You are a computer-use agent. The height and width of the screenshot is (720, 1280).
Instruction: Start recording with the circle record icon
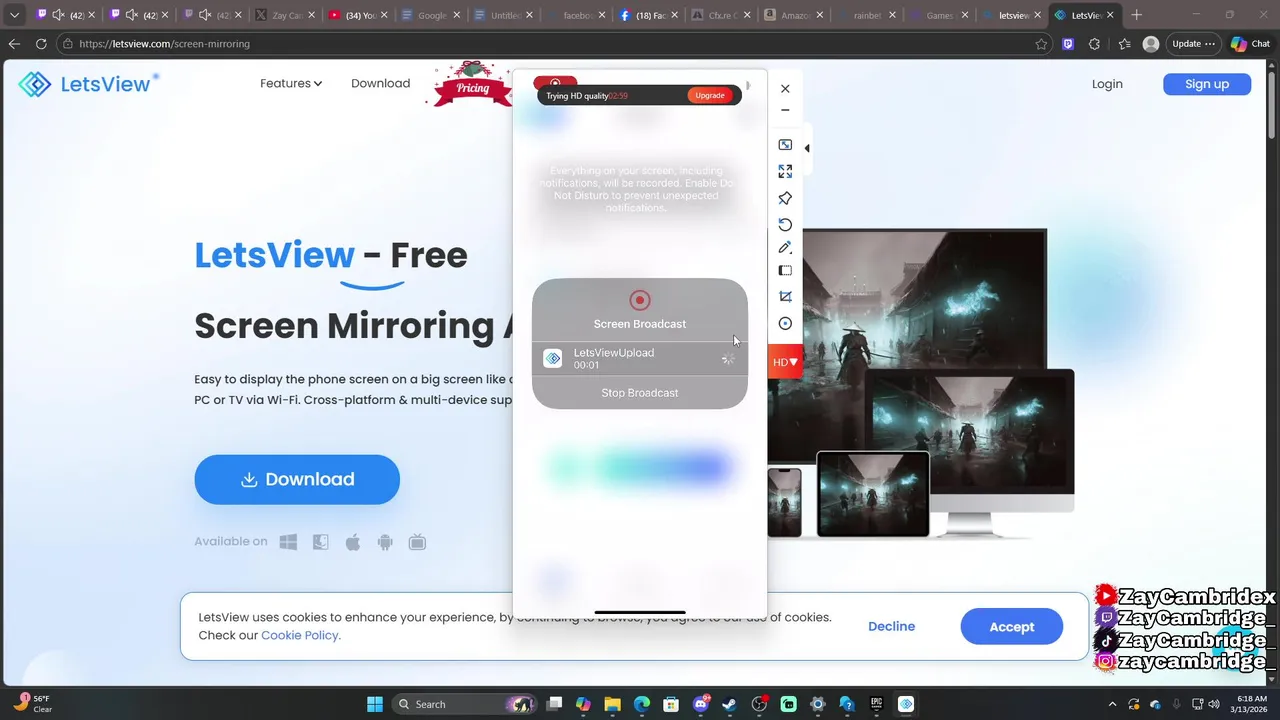coord(785,324)
